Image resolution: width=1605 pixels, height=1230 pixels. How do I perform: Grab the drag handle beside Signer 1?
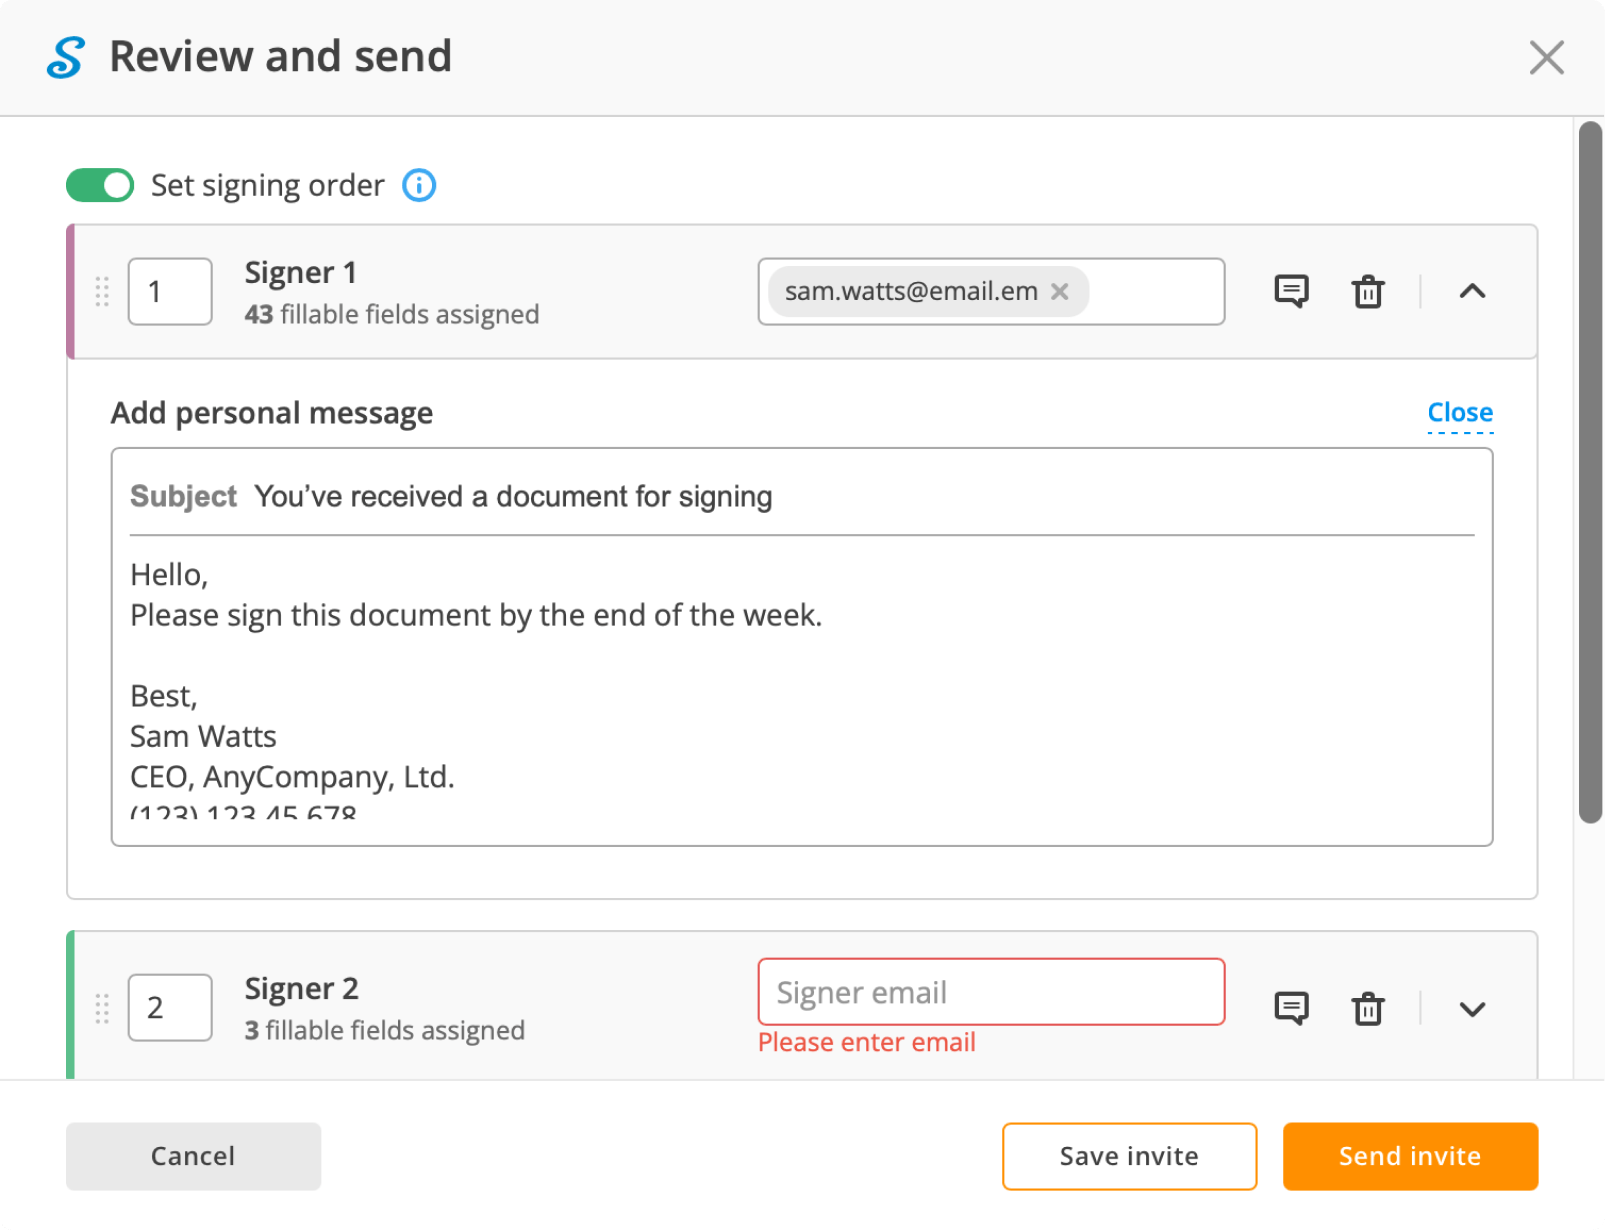(100, 292)
